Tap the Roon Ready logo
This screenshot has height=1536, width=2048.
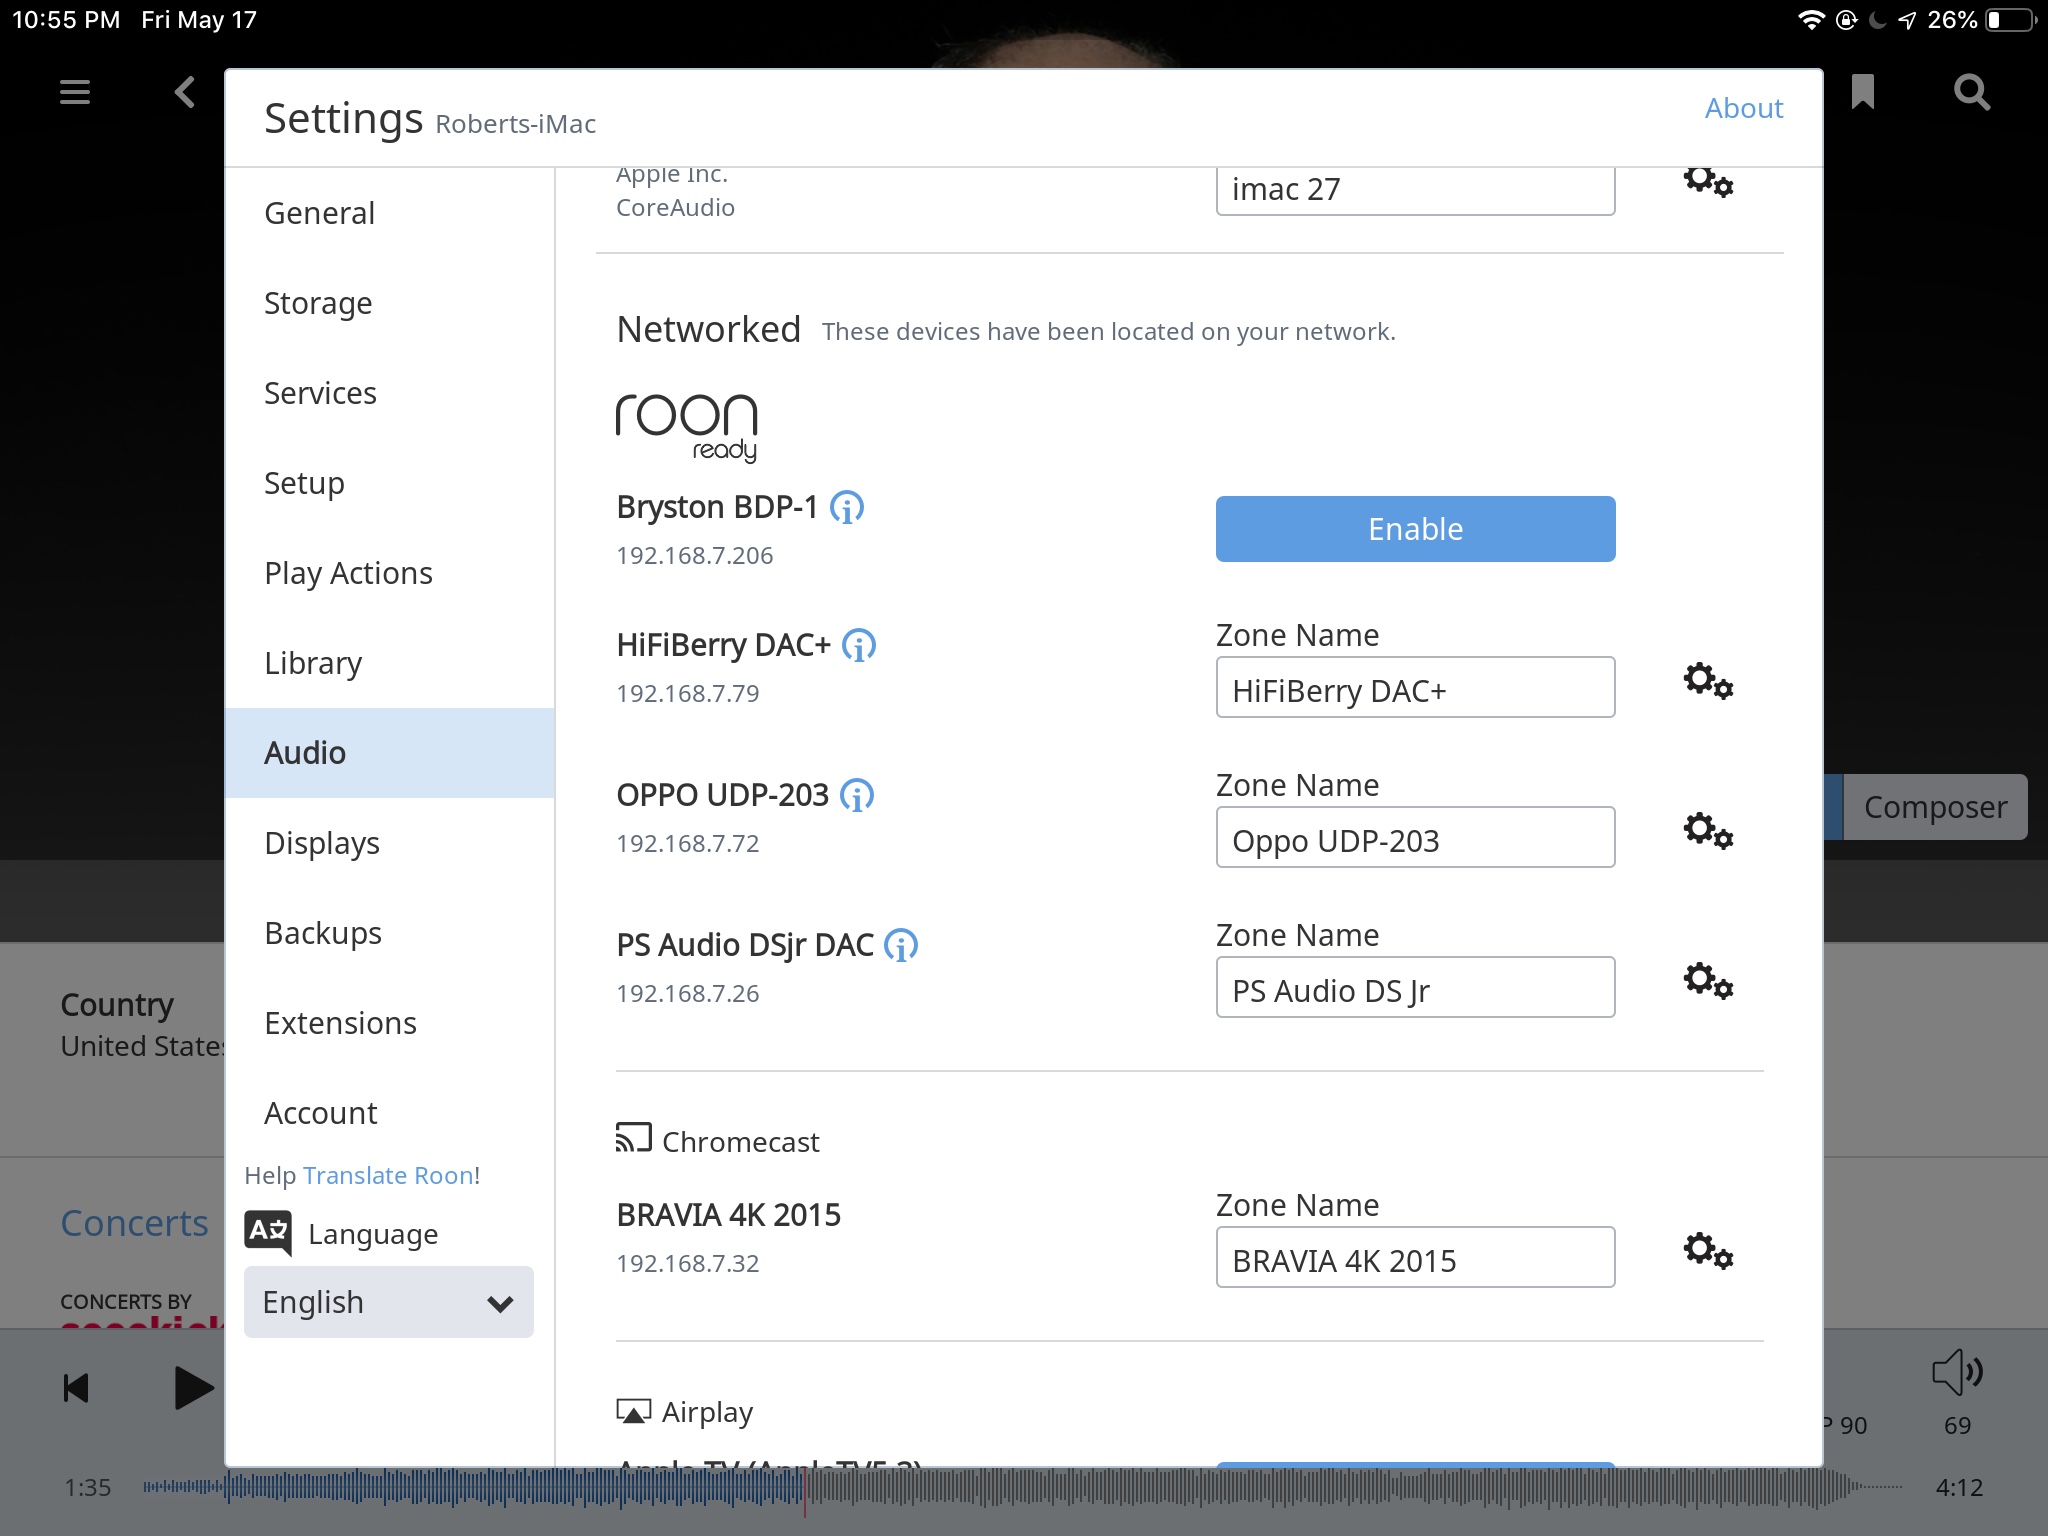tap(687, 427)
